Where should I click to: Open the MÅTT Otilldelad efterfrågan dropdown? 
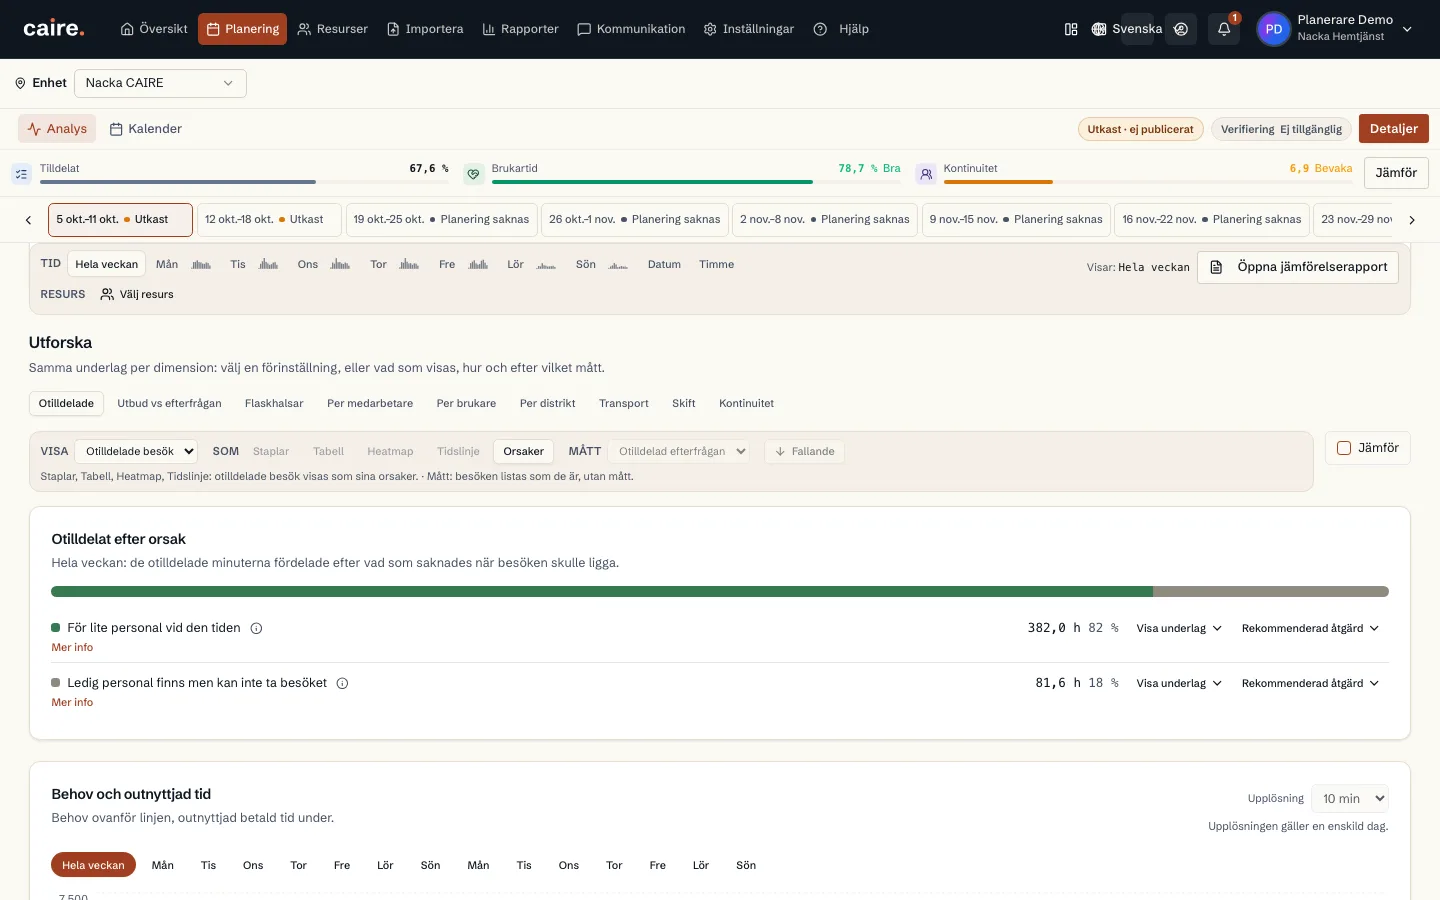pyautogui.click(x=679, y=451)
